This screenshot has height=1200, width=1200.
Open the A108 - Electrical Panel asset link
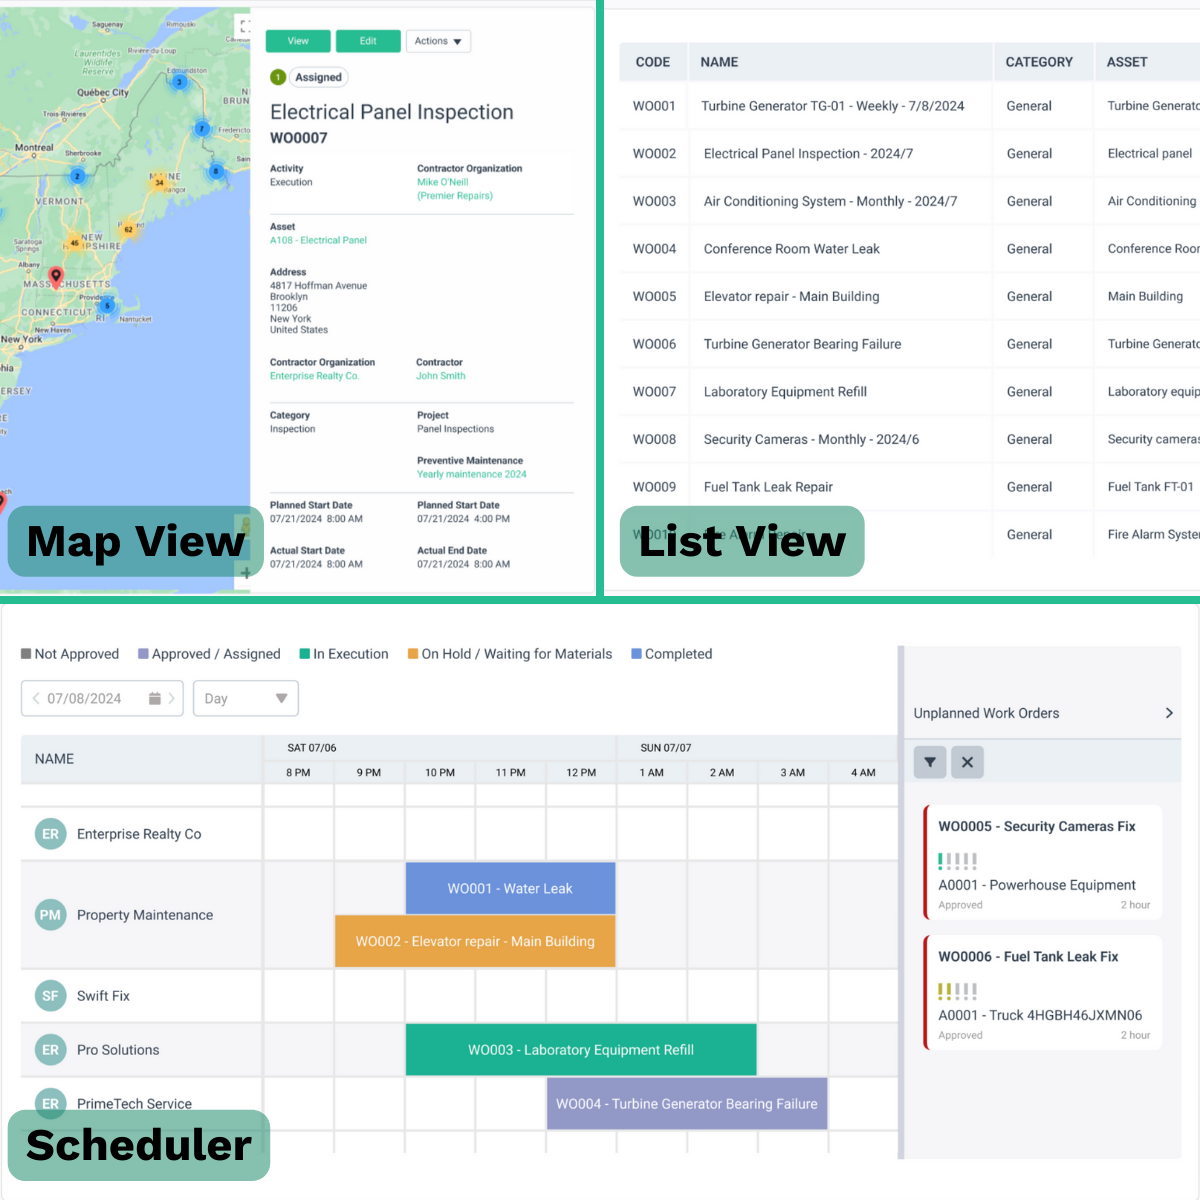317,240
